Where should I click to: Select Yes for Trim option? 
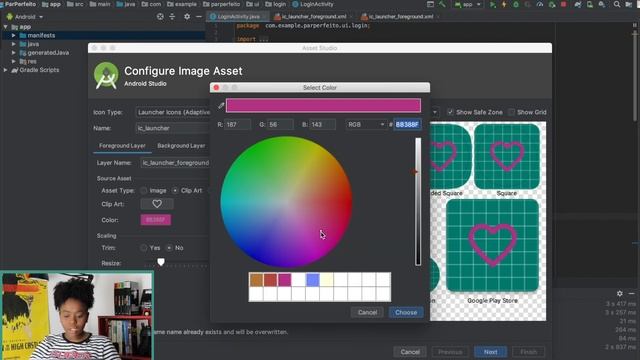(144, 248)
